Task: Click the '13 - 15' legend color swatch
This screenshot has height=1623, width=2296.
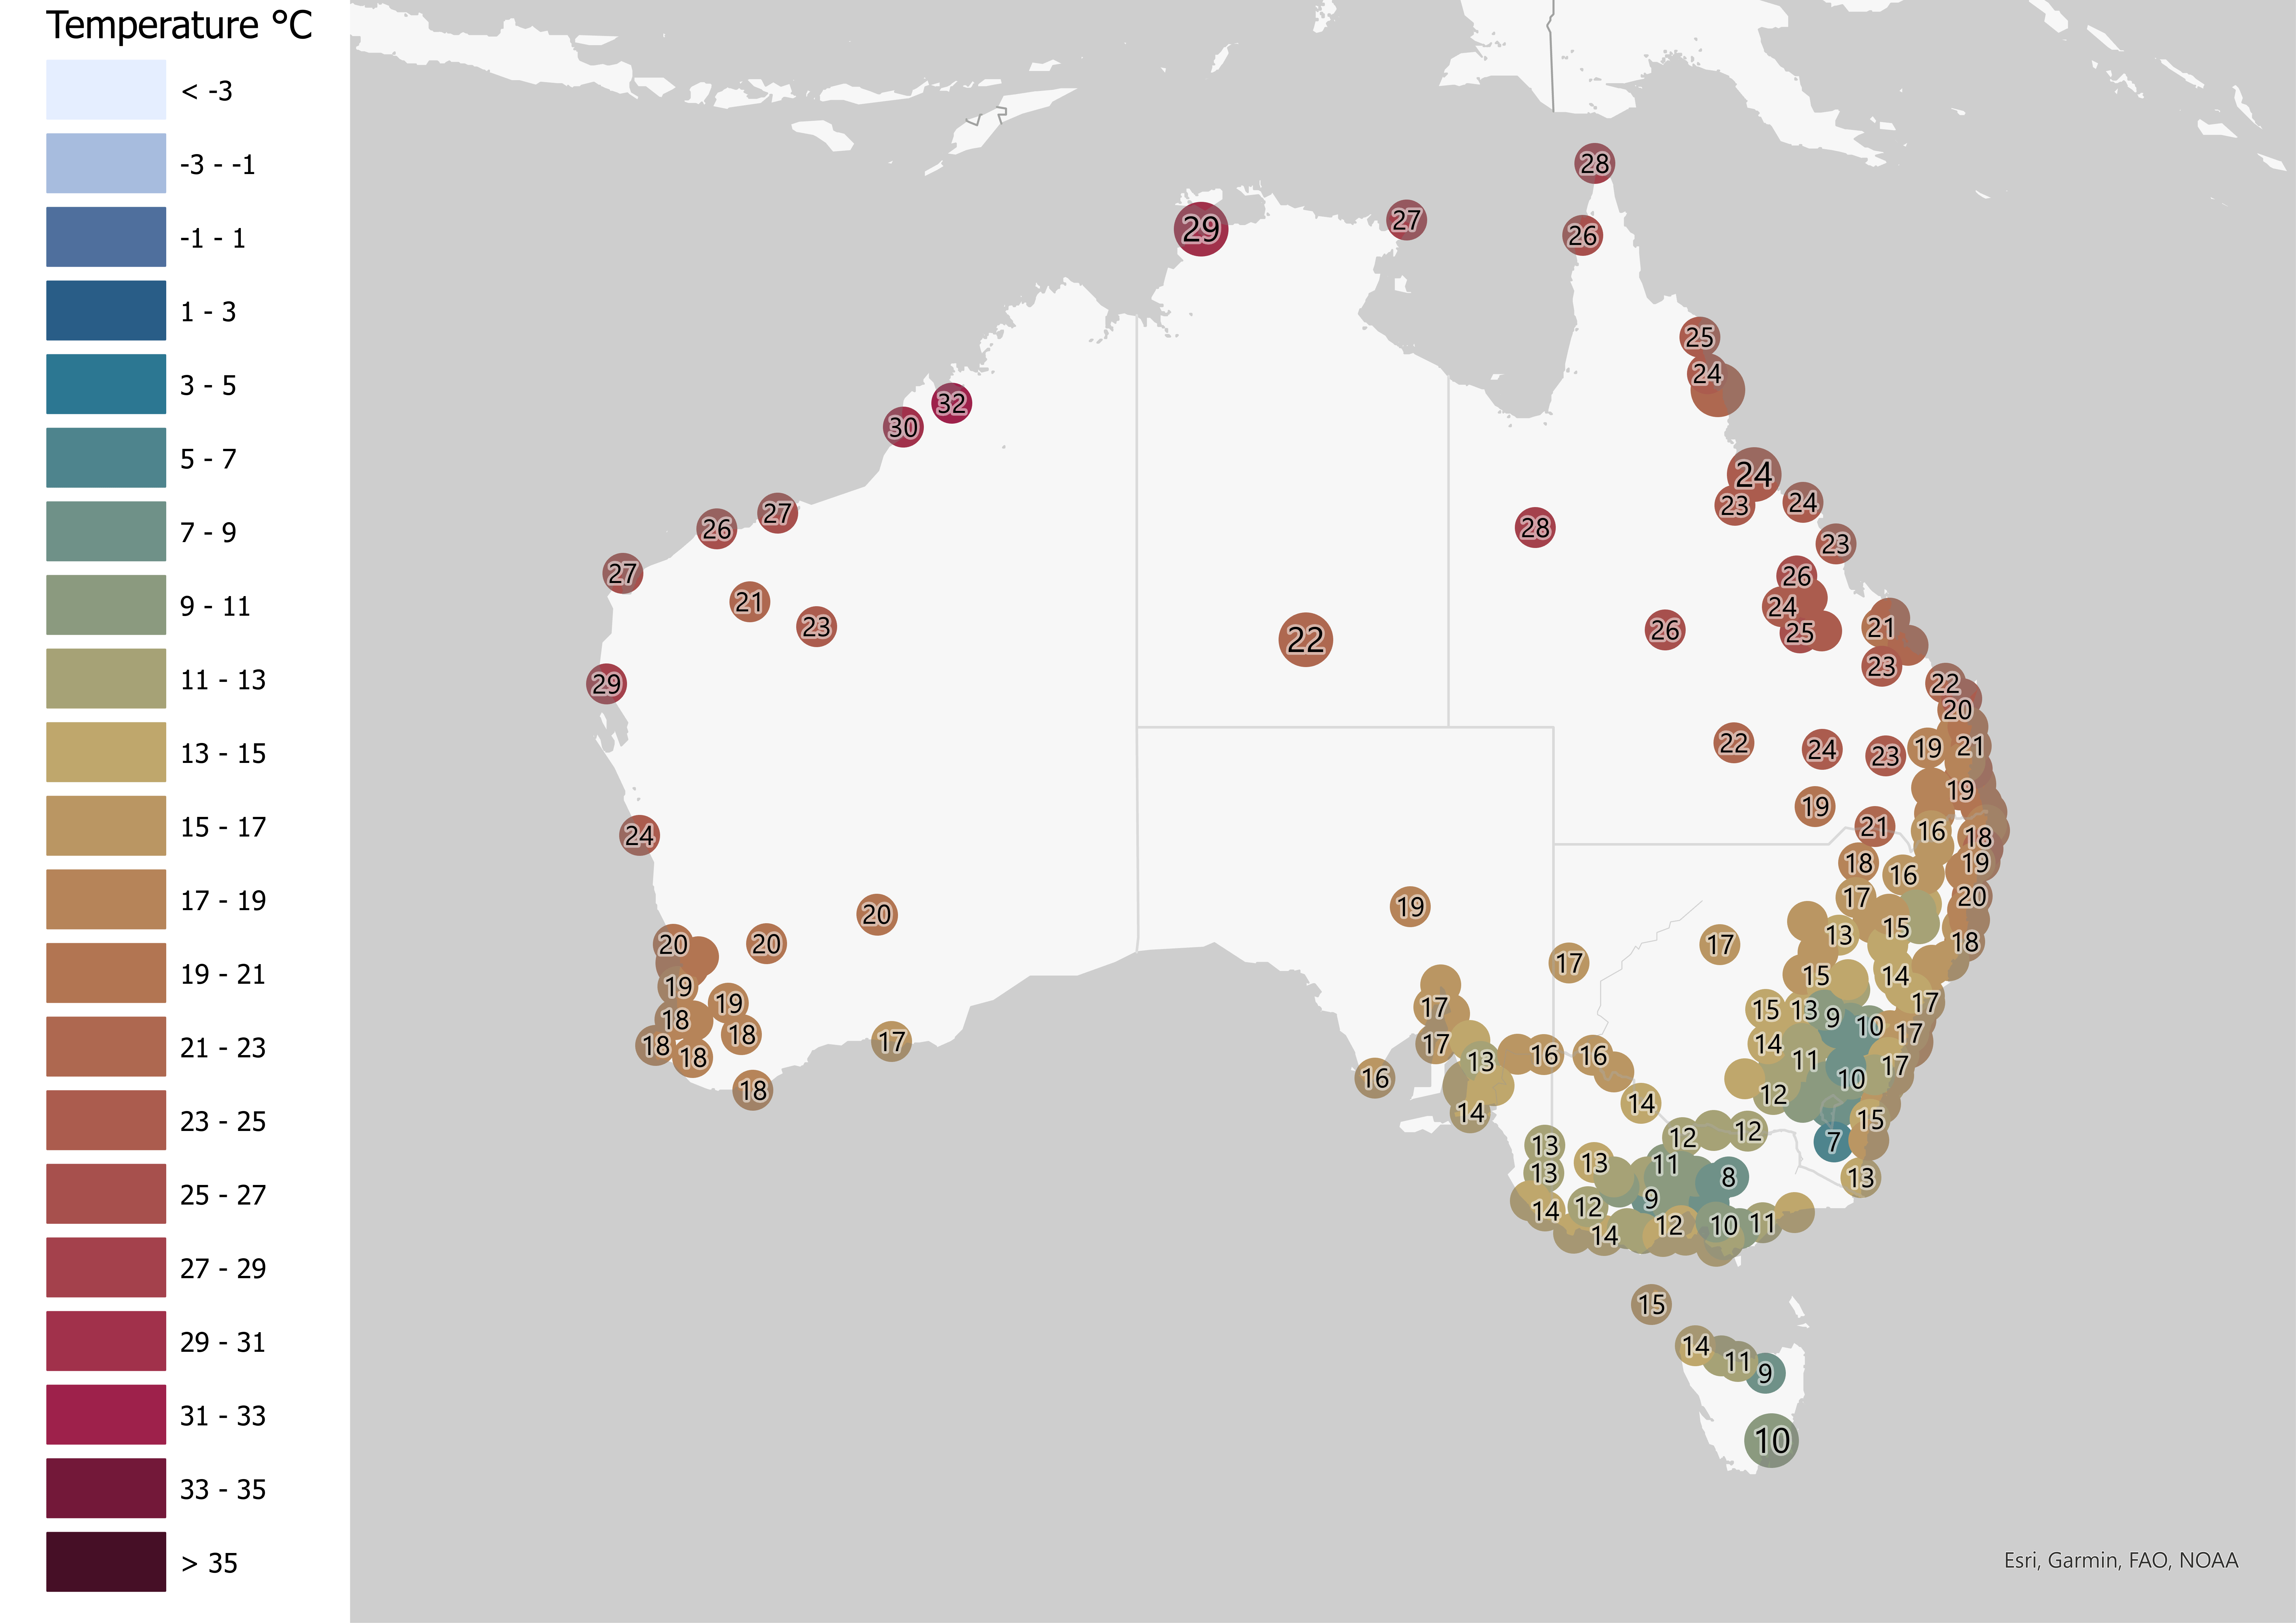Action: point(106,752)
